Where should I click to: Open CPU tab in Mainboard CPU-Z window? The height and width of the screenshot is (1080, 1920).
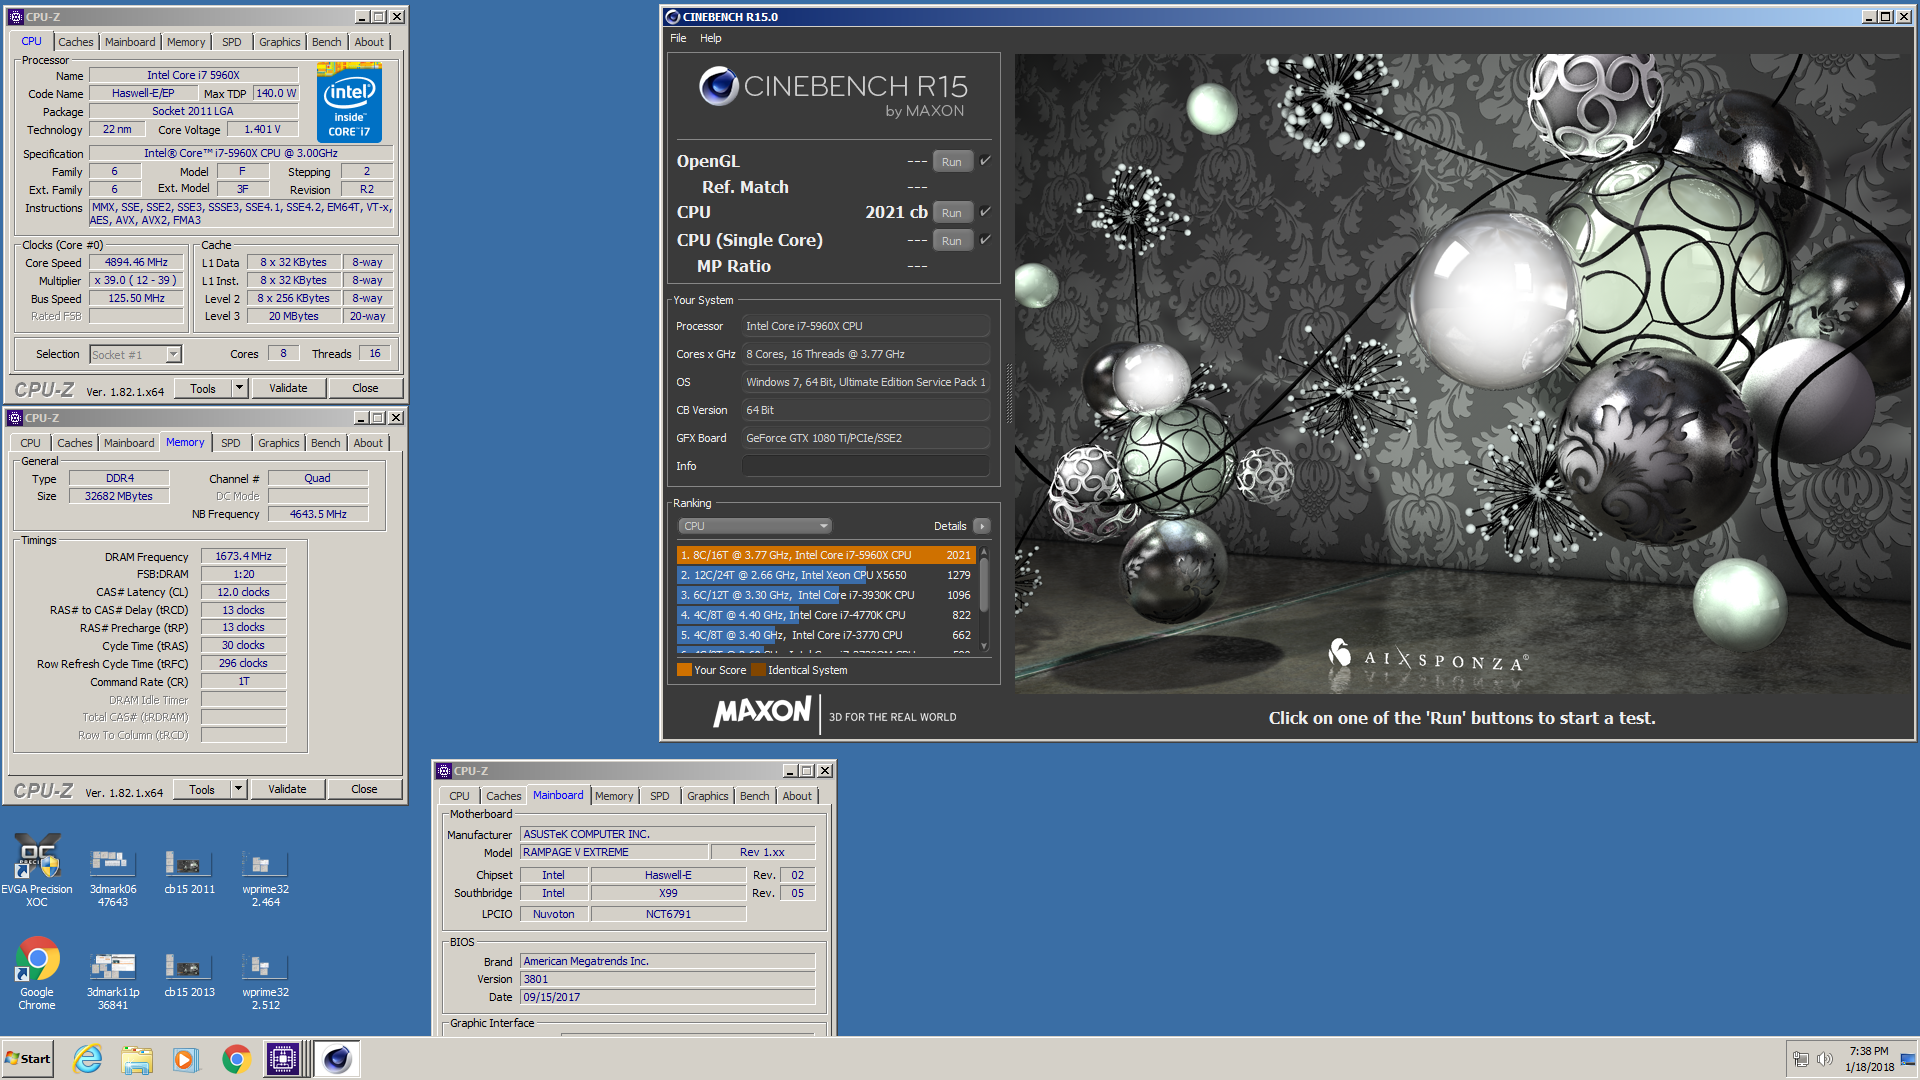click(x=459, y=796)
